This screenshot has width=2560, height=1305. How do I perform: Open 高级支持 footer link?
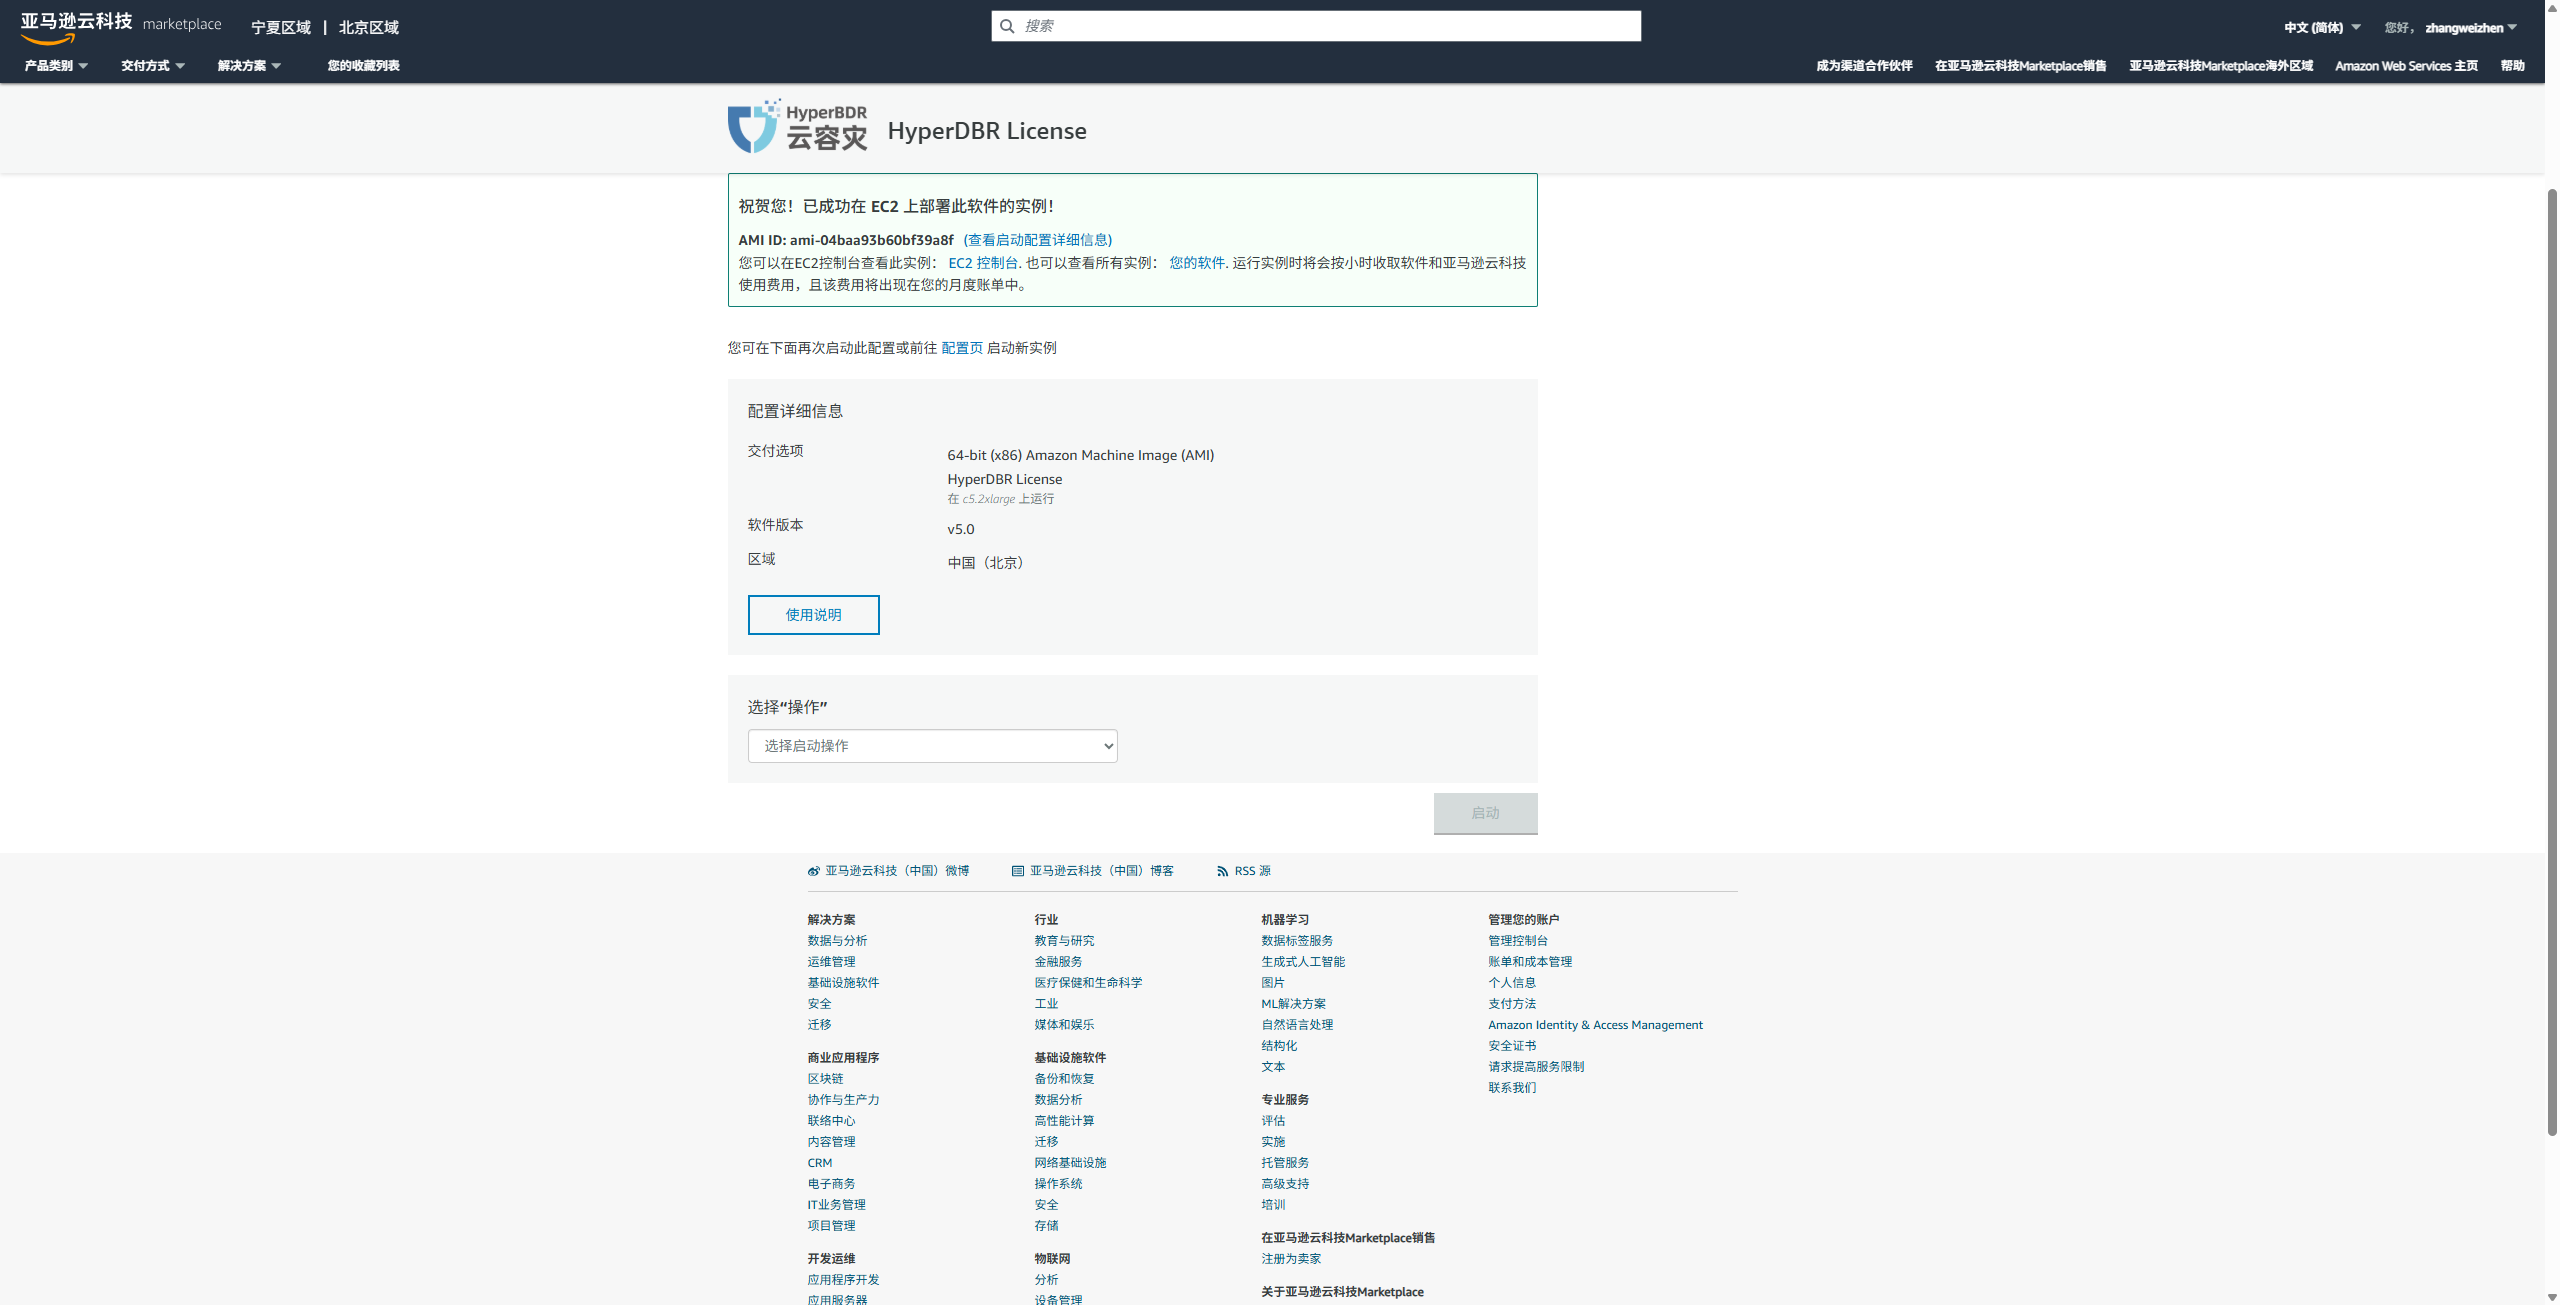1285,1184
